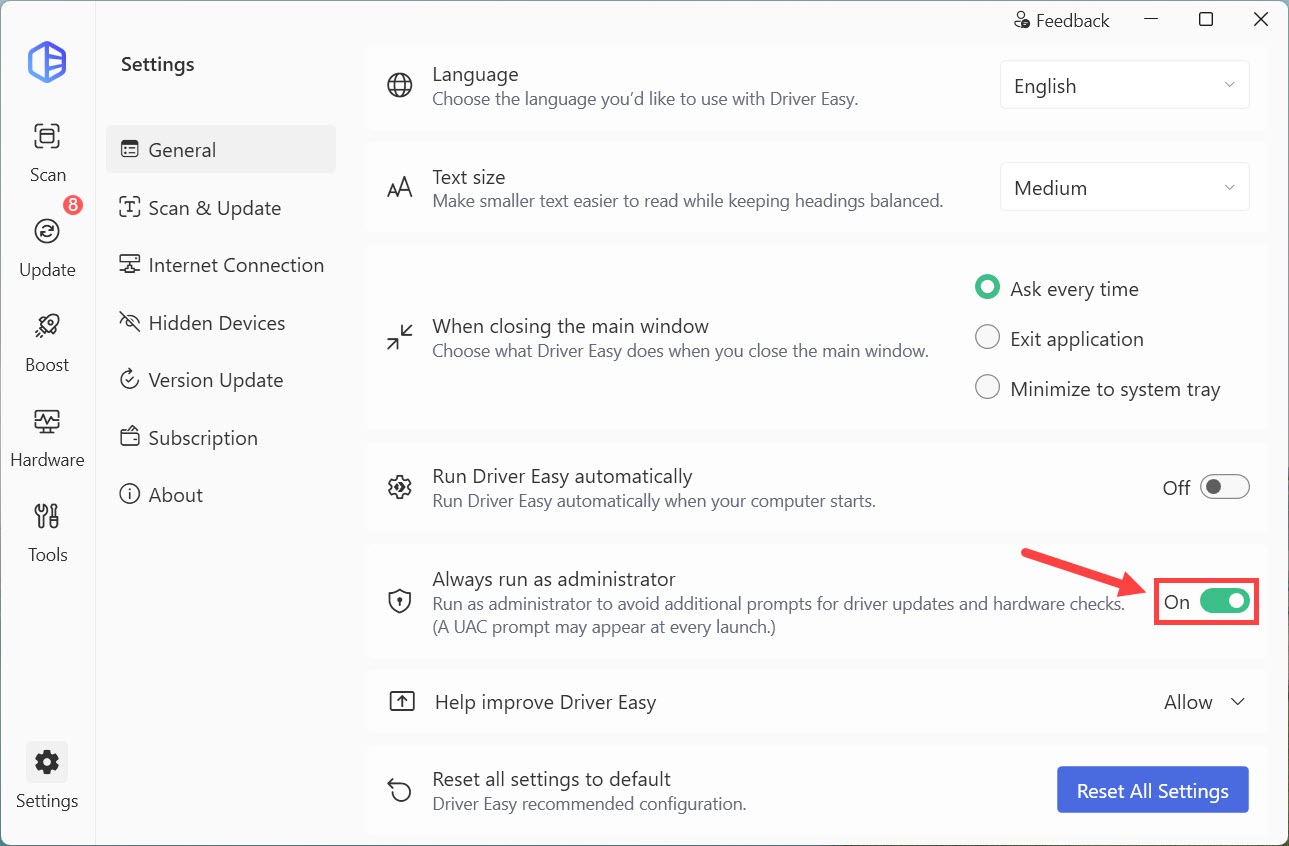Viewport: 1289px width, 846px height.
Task: Minimize the Driver Easy window
Action: coord(1151,20)
